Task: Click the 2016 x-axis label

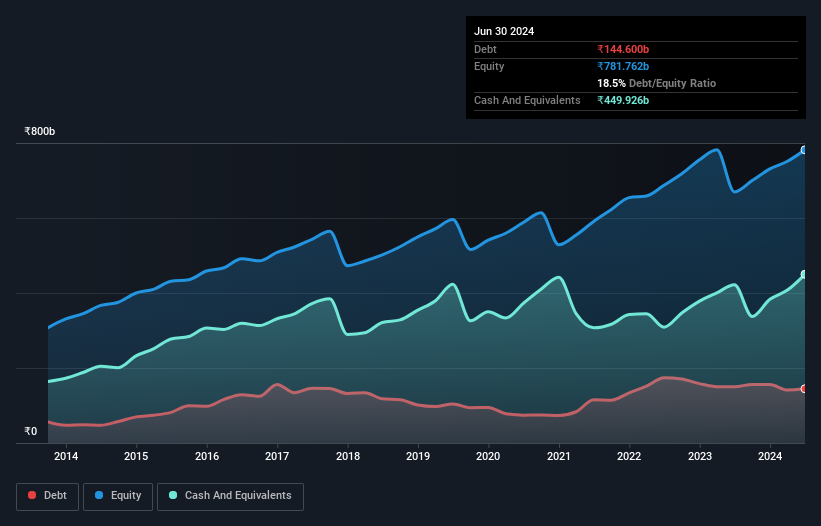Action: (x=207, y=456)
